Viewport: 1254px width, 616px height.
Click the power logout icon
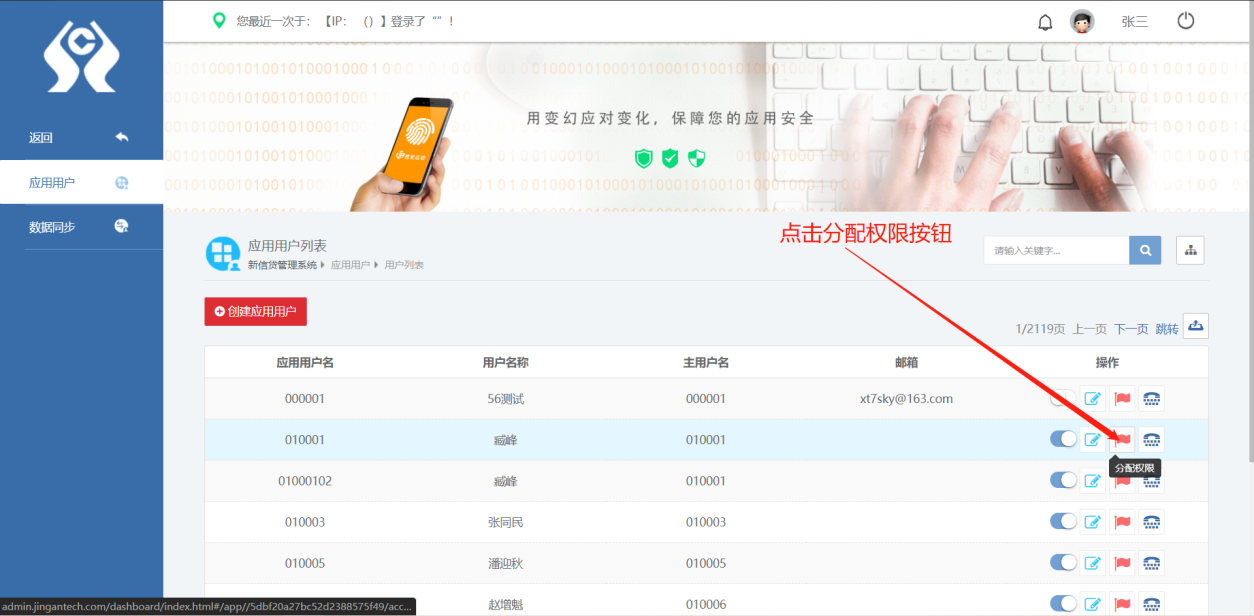tap(1186, 19)
